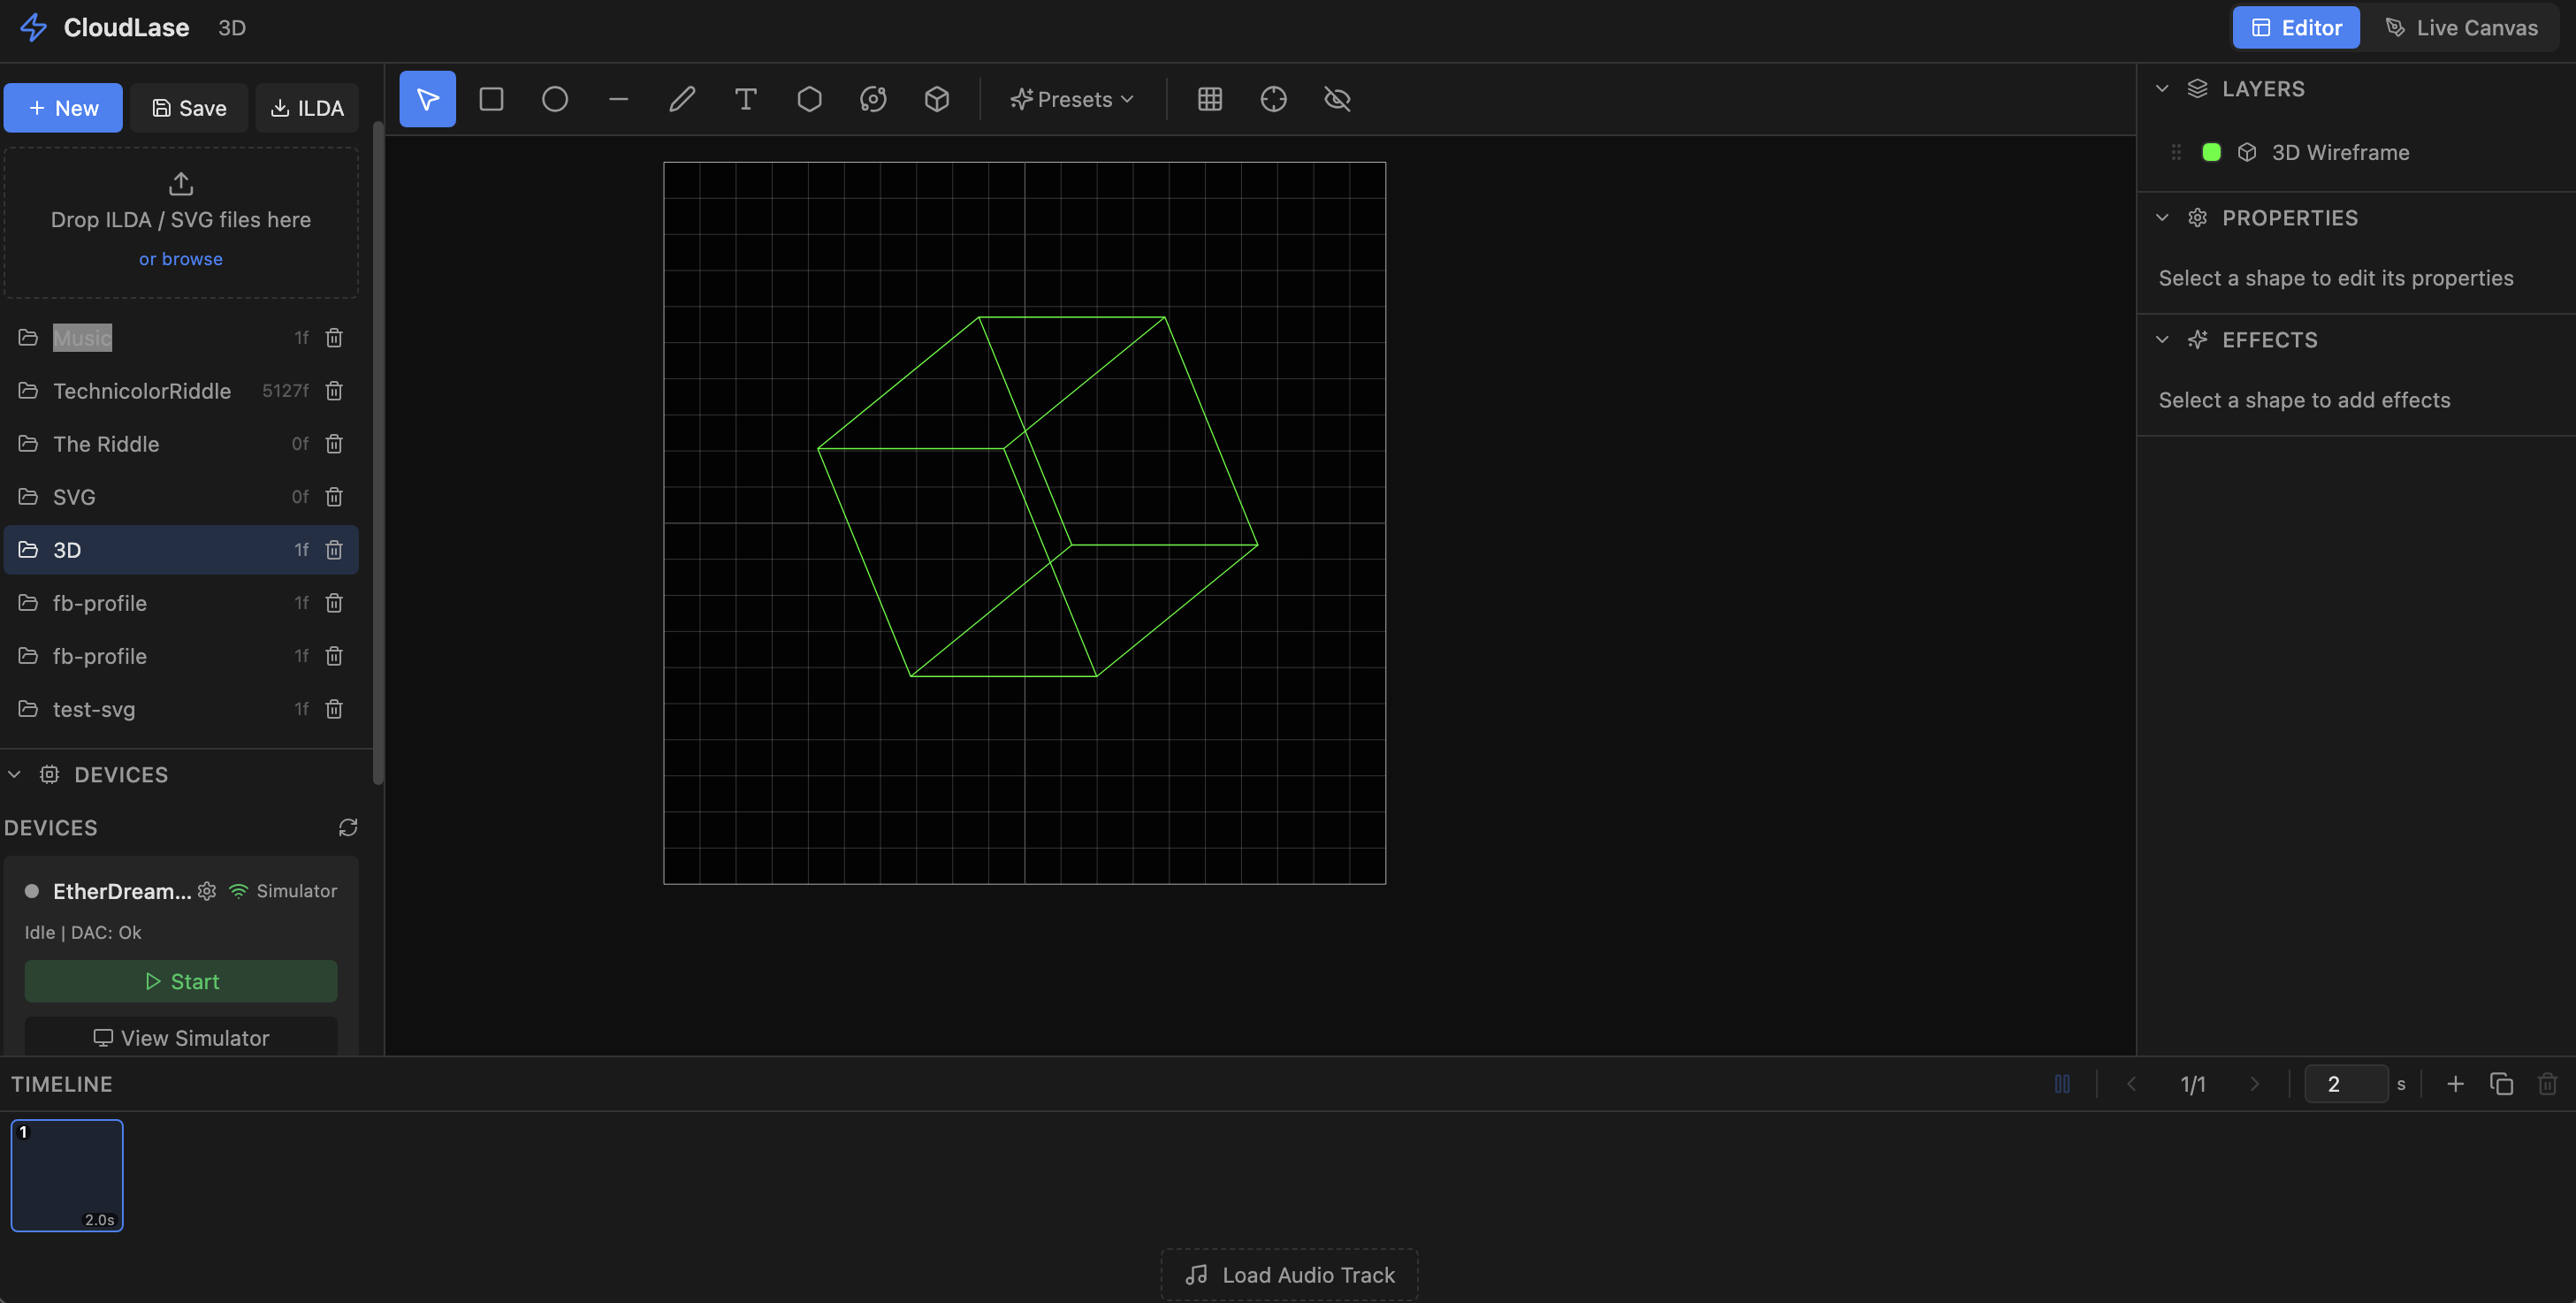Screen dimensions: 2576x1303
Task: Delete the TechnicolorRiddle project via trash icon
Action: [x=334, y=391]
